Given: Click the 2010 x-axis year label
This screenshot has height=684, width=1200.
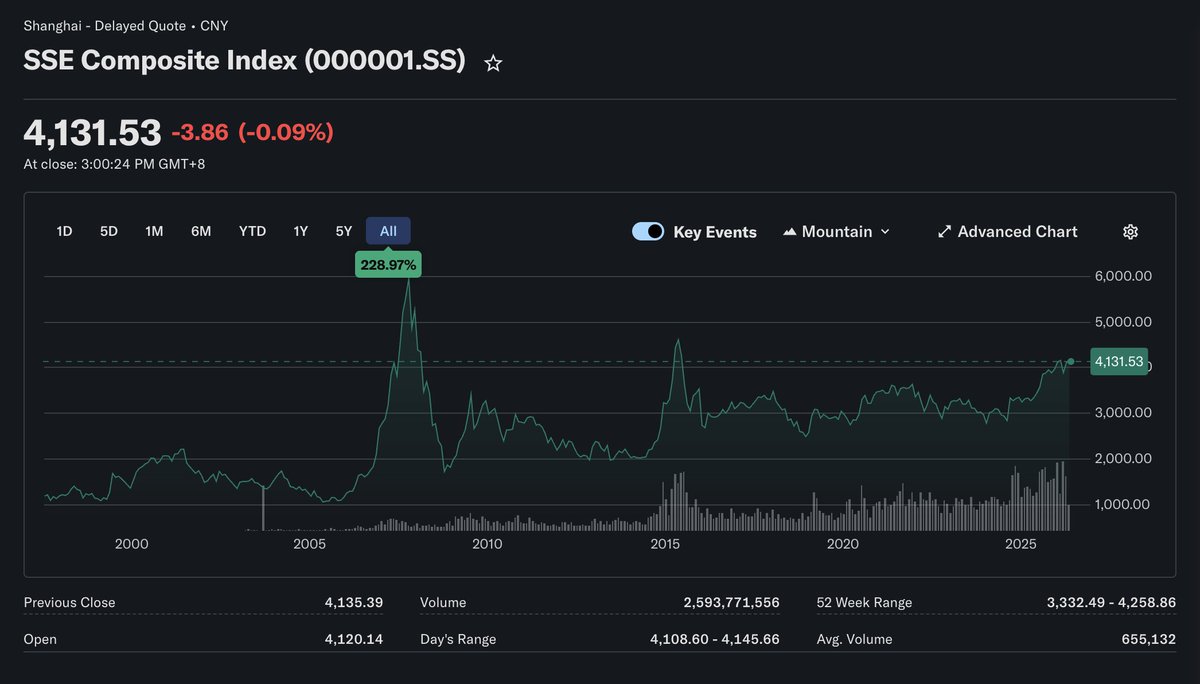Looking at the screenshot, I should pyautogui.click(x=487, y=544).
